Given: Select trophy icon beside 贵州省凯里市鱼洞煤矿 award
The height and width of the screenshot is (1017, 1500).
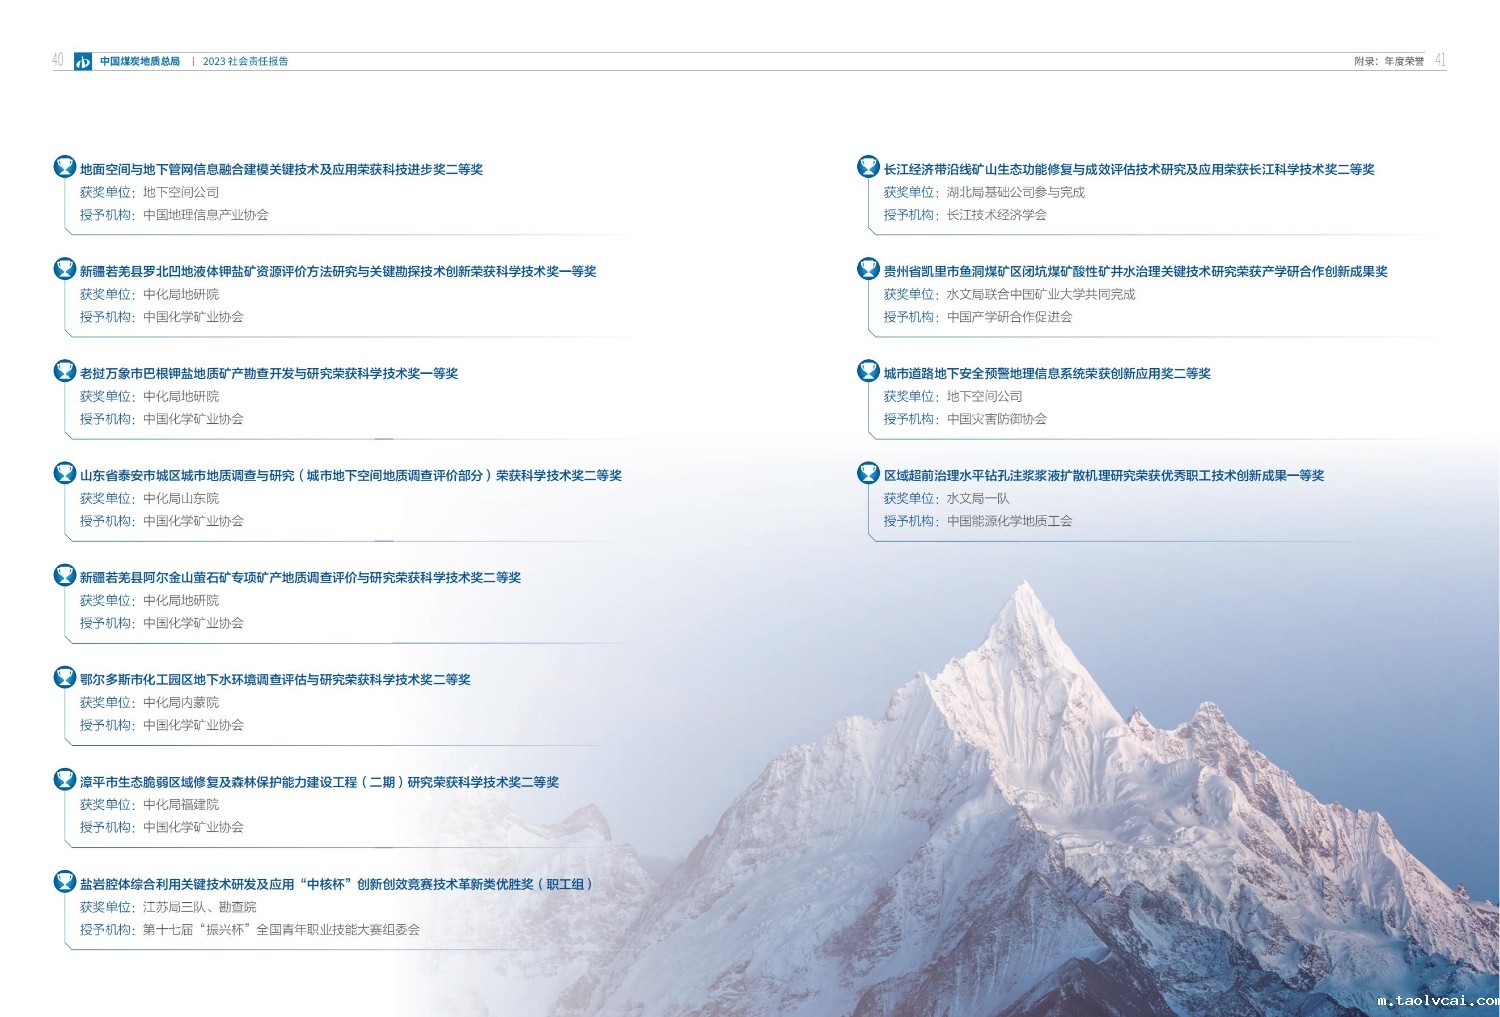Looking at the screenshot, I should pyautogui.click(x=868, y=269).
